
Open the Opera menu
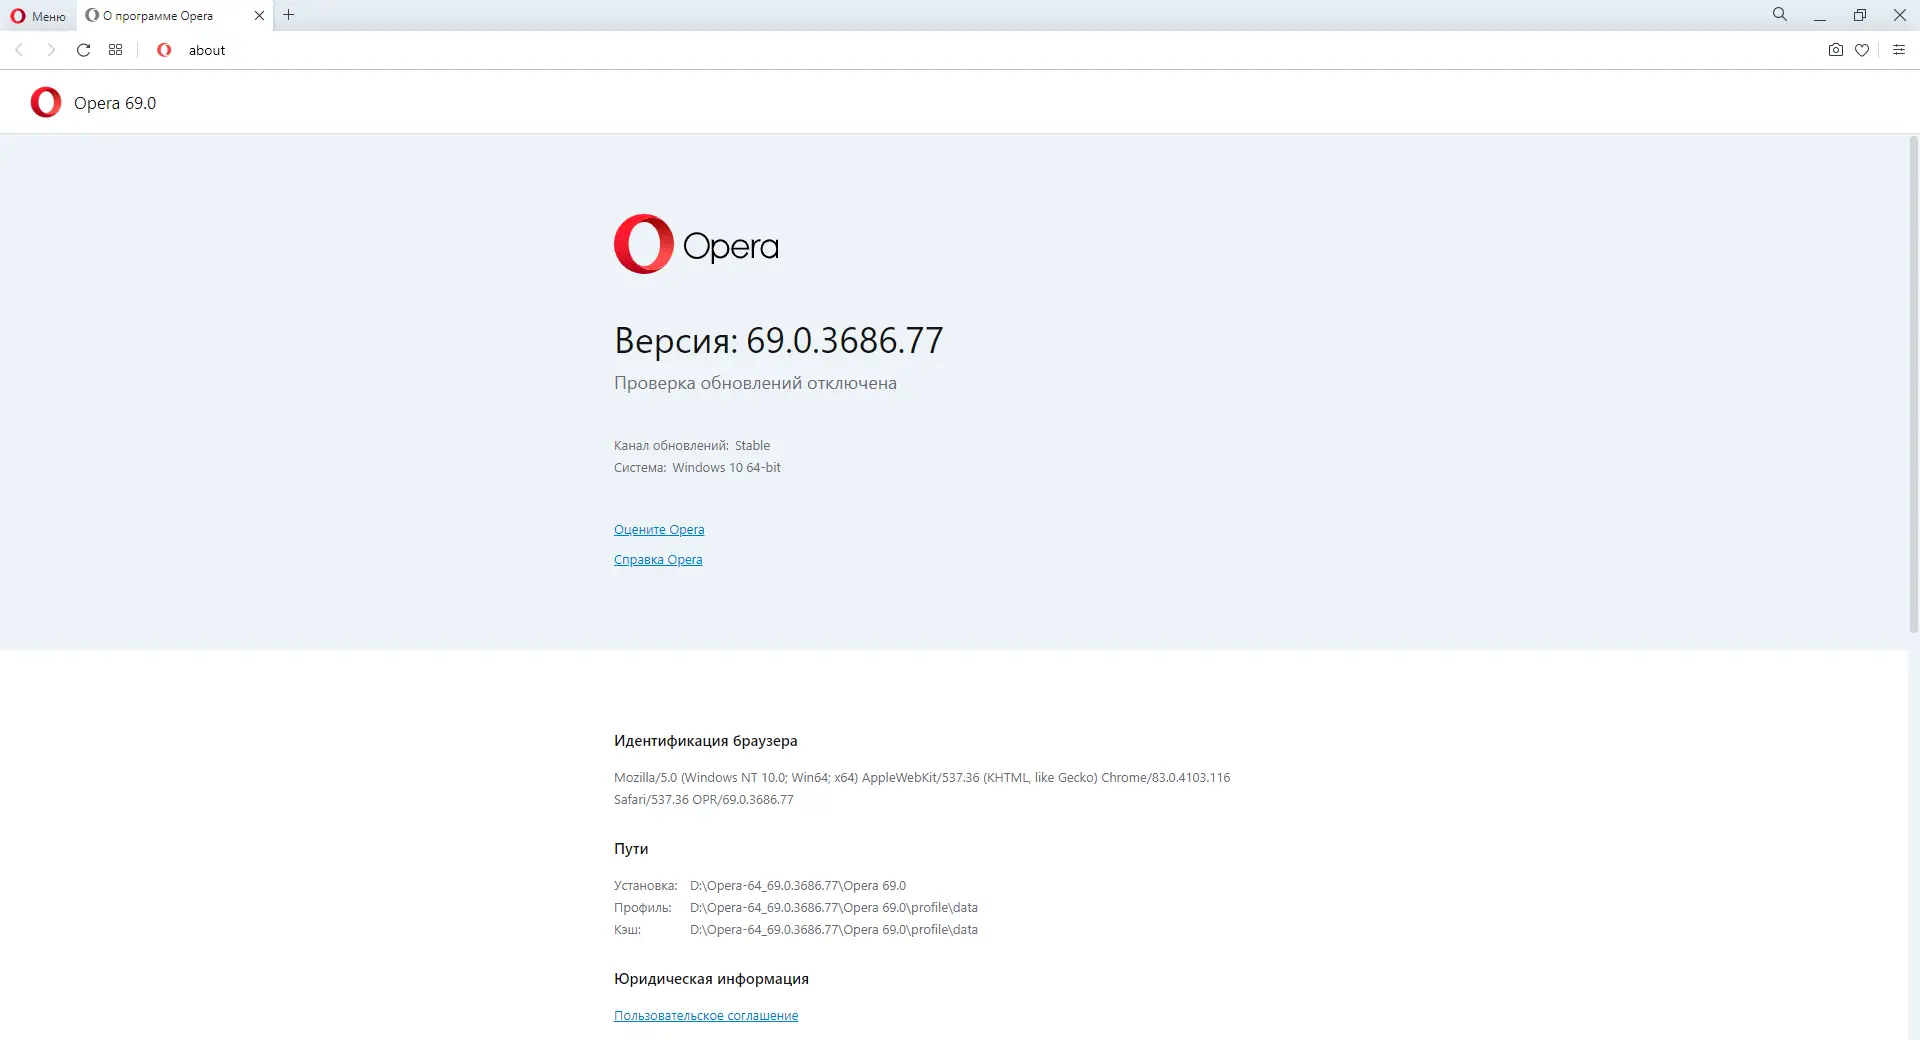point(37,16)
